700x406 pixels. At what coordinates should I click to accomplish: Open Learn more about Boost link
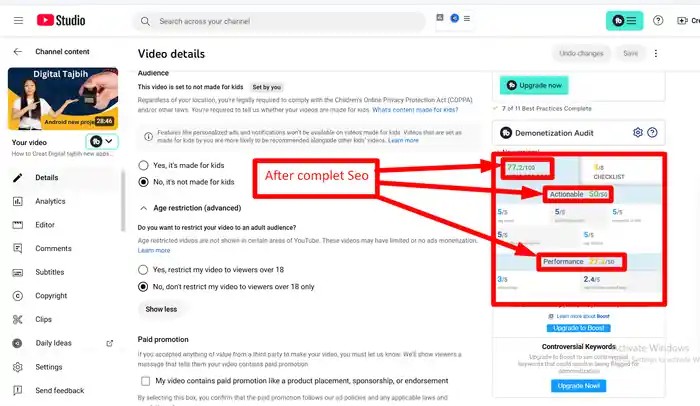pyautogui.click(x=583, y=316)
